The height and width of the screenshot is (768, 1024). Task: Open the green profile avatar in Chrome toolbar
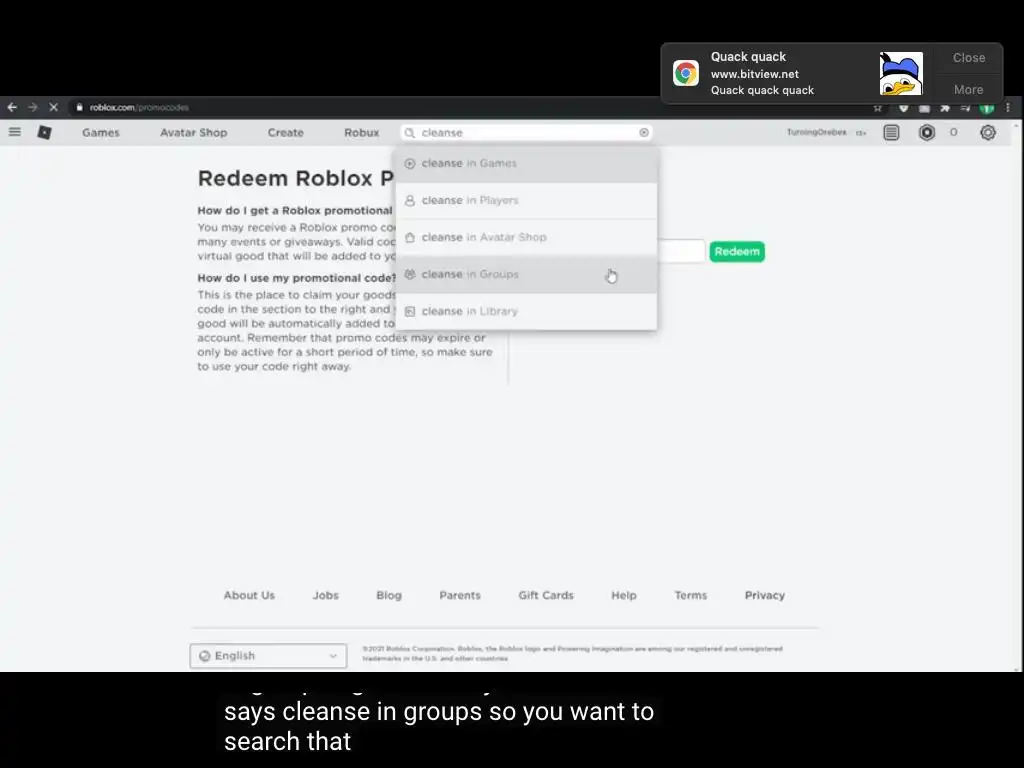click(987, 108)
